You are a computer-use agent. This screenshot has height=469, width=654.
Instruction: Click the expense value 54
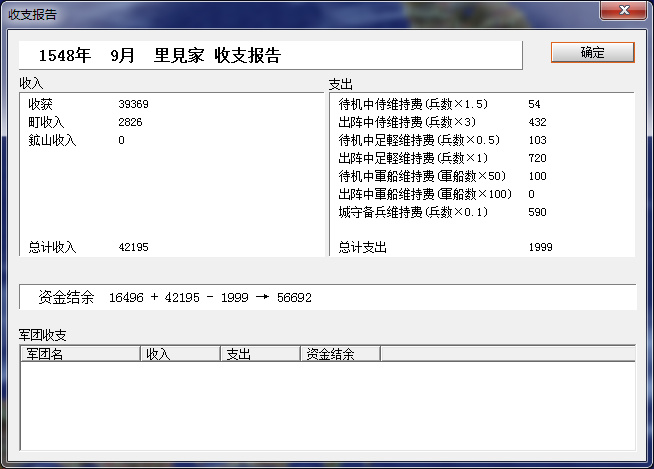pyautogui.click(x=534, y=104)
